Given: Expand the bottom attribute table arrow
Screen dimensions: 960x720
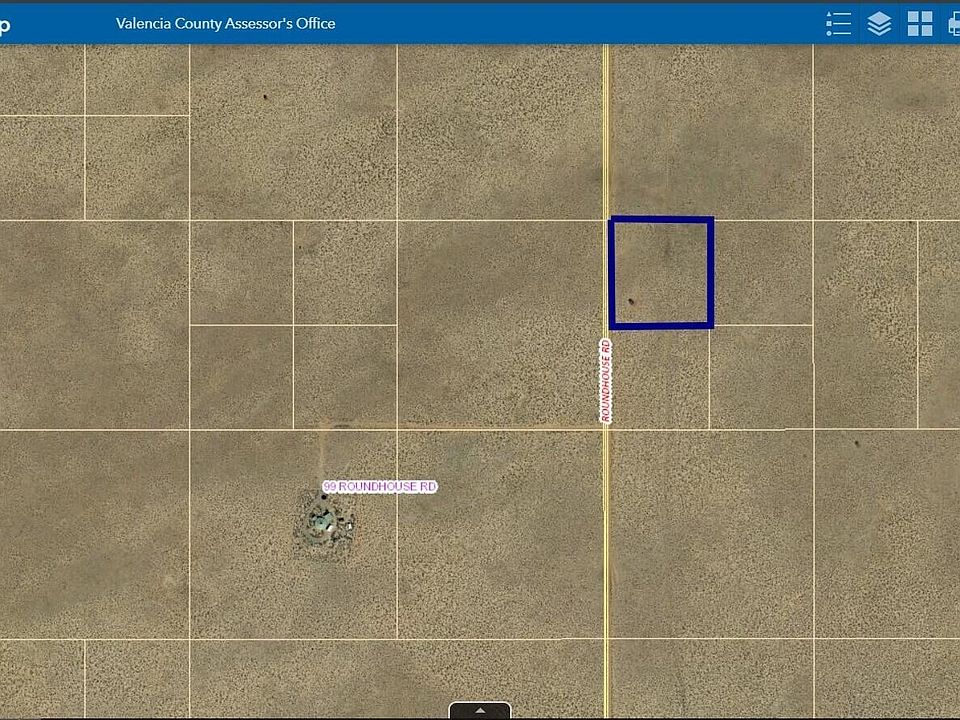Looking at the screenshot, I should click(480, 710).
